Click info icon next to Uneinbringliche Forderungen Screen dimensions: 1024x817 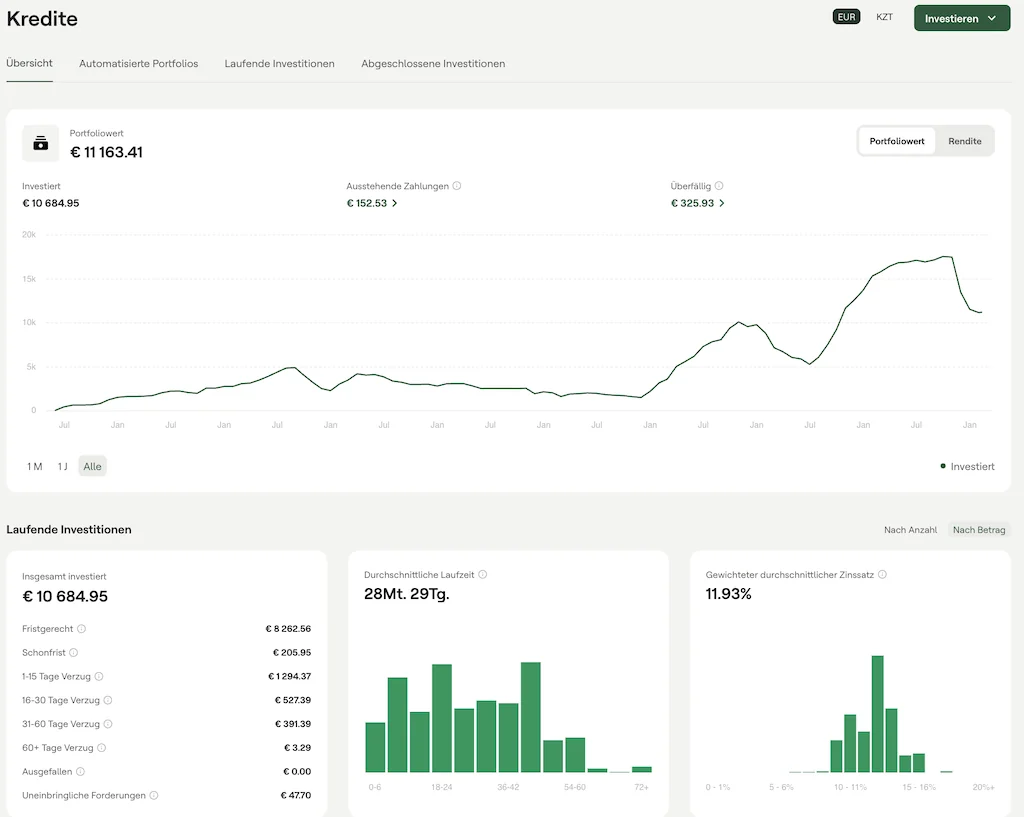(154, 796)
